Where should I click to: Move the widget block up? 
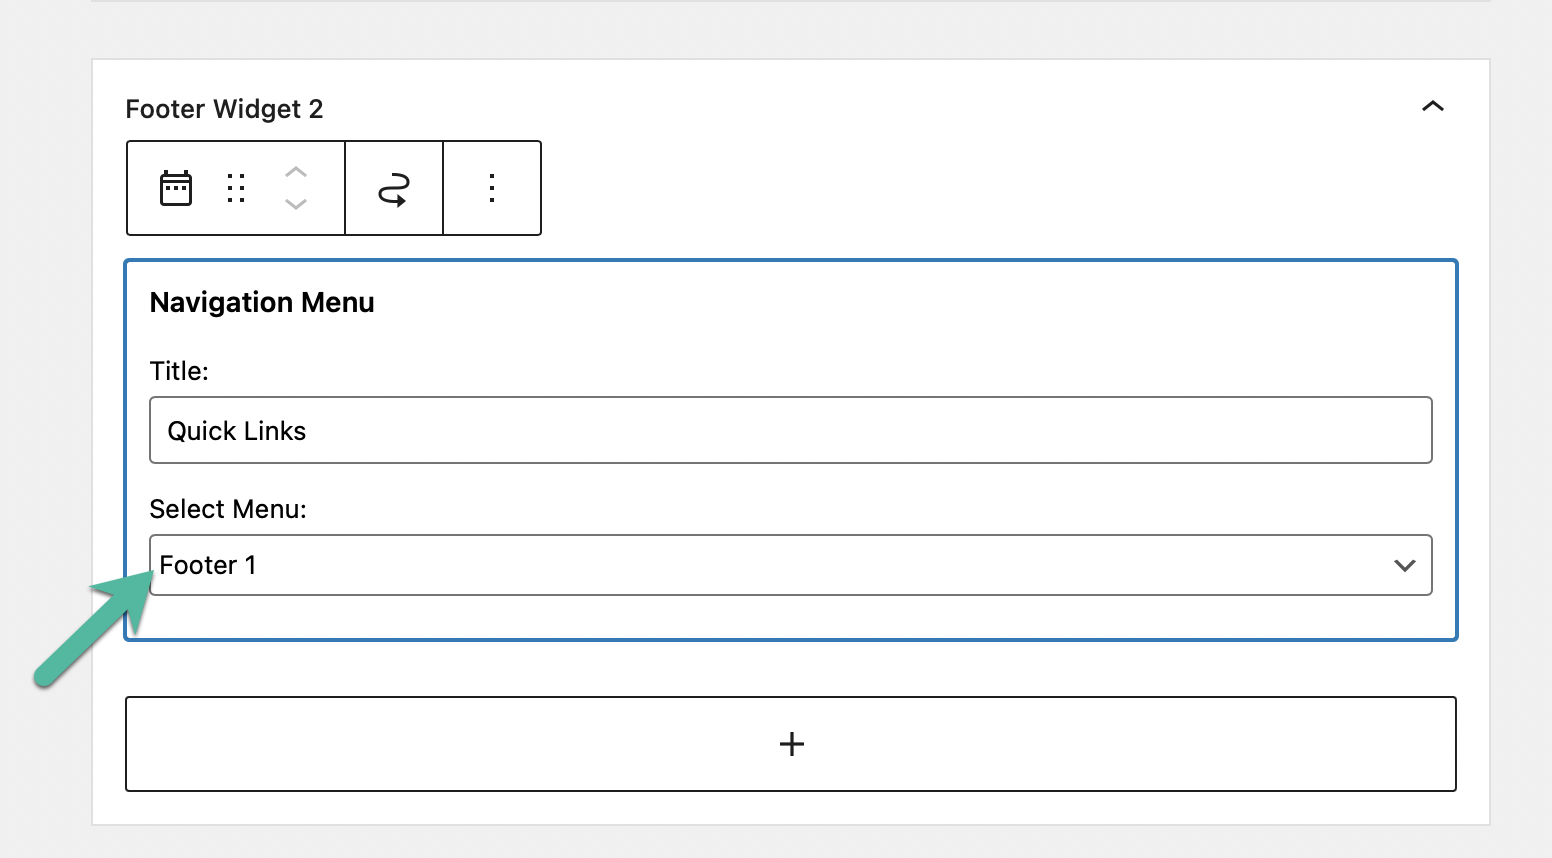coord(296,172)
